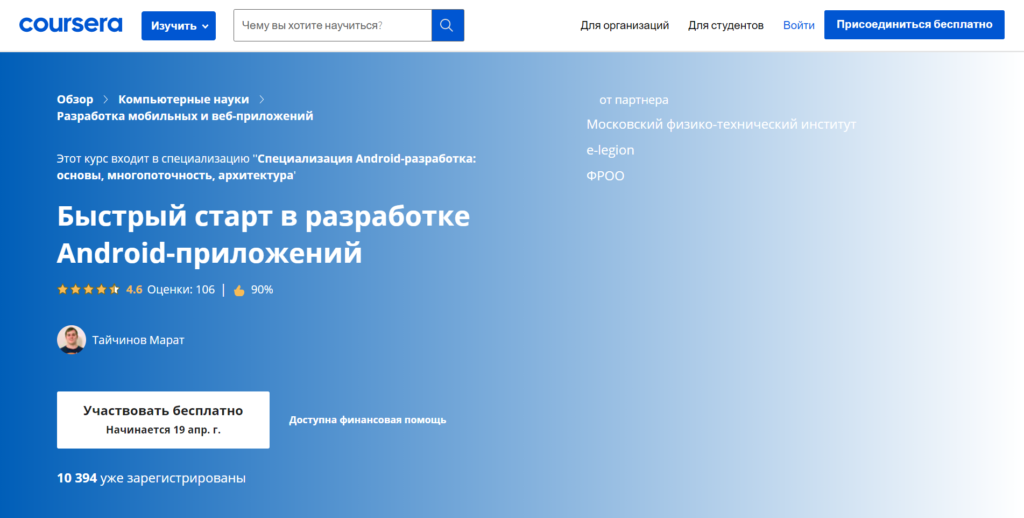1024x518 pixels.
Task: Open Компьютерные науки breadcrumb link
Action: (183, 99)
